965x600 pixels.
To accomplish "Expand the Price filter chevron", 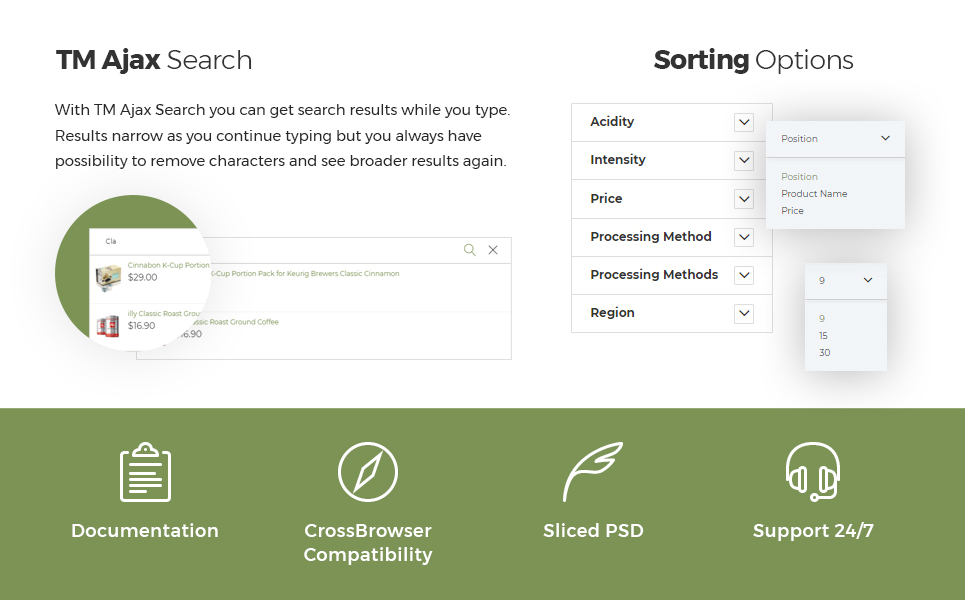I will (x=744, y=199).
